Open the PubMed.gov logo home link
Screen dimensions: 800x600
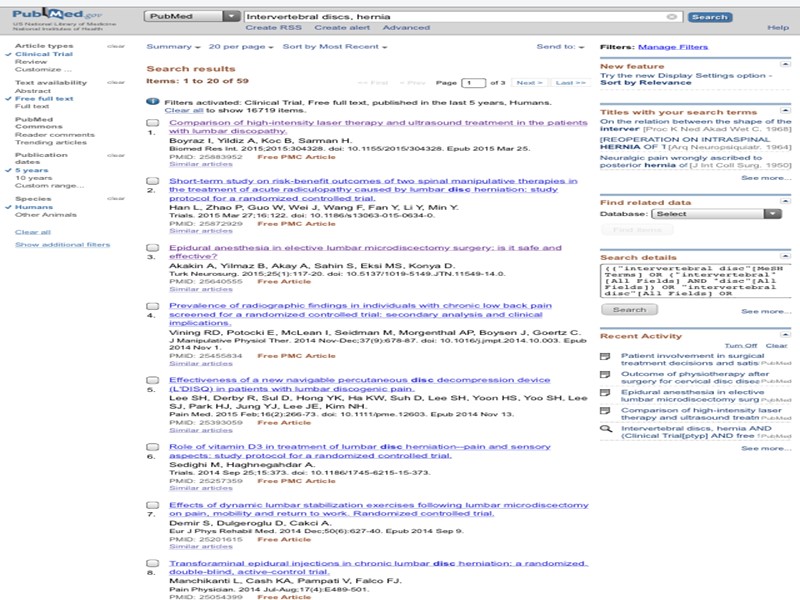click(57, 14)
